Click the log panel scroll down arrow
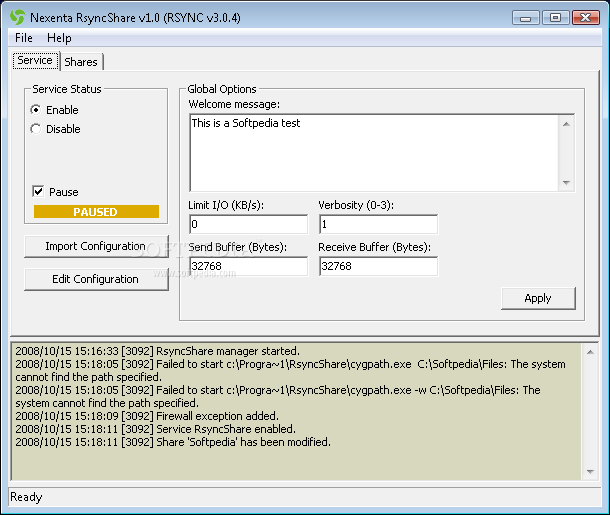 pos(590,471)
